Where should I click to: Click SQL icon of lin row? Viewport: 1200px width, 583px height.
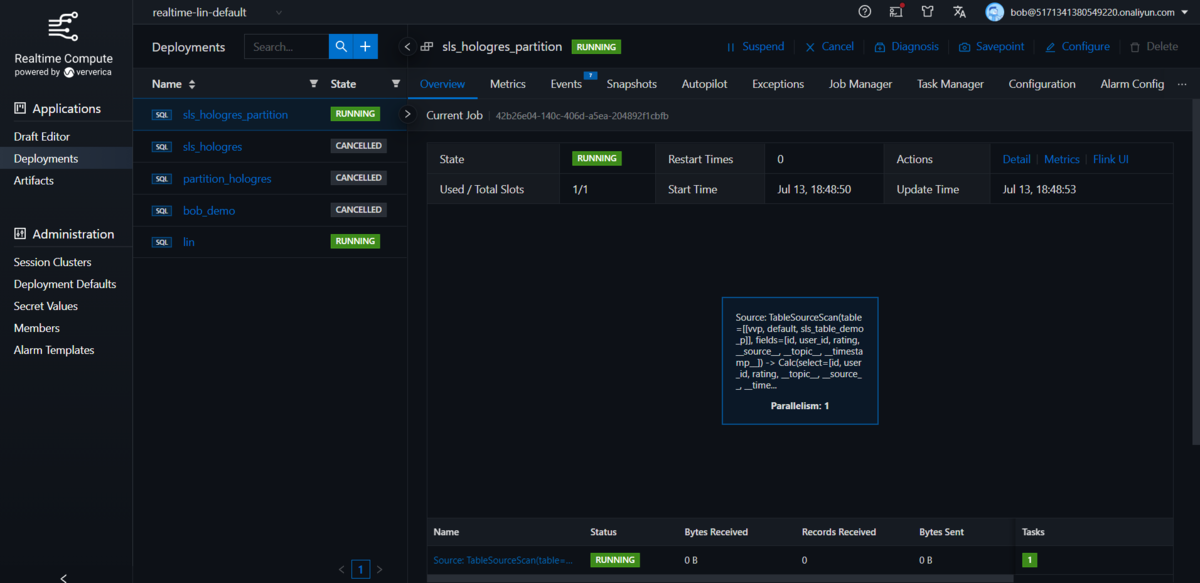[162, 242]
